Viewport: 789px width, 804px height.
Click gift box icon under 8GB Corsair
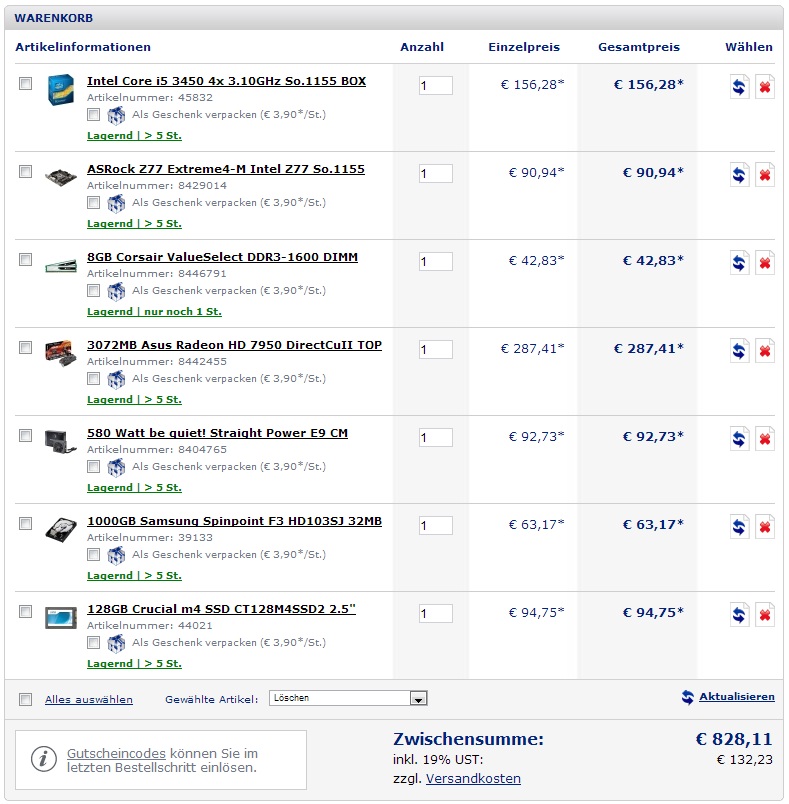[x=116, y=291]
